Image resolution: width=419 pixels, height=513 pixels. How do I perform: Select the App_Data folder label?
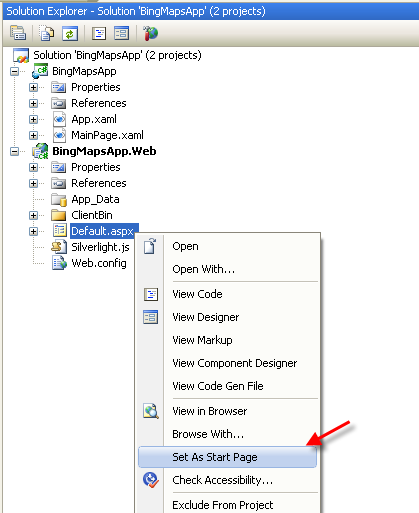click(95, 199)
